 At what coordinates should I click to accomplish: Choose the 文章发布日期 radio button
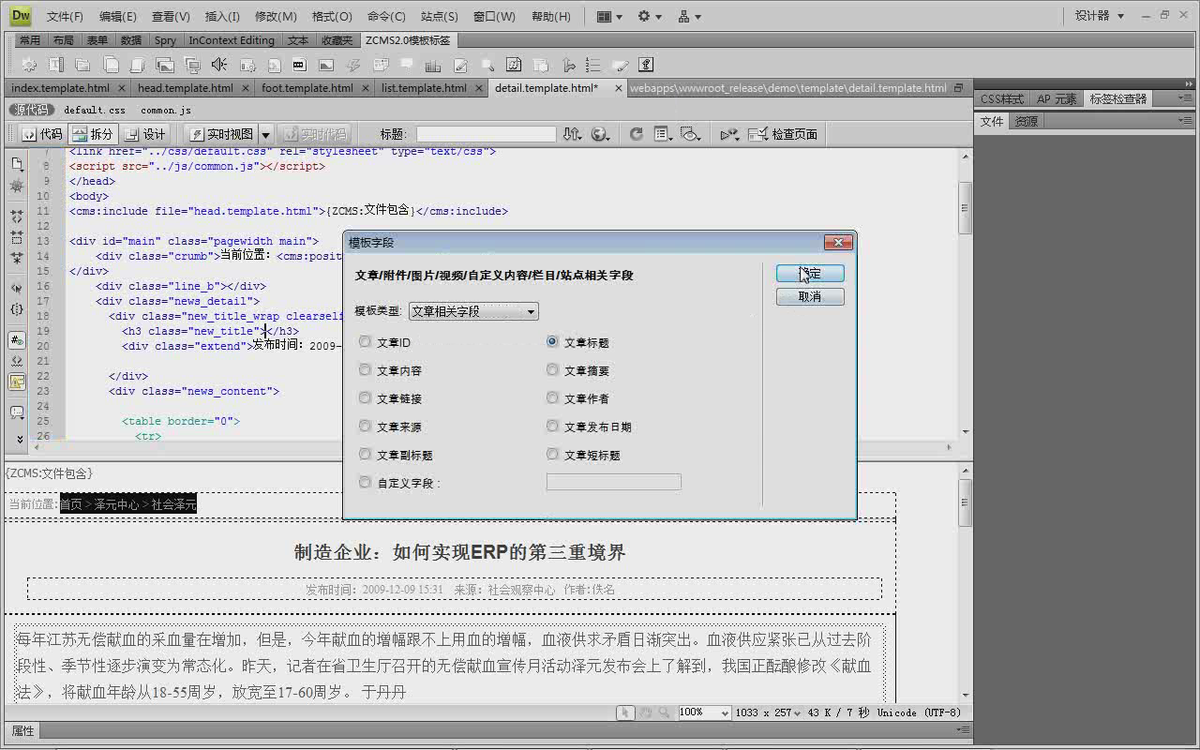click(x=552, y=426)
